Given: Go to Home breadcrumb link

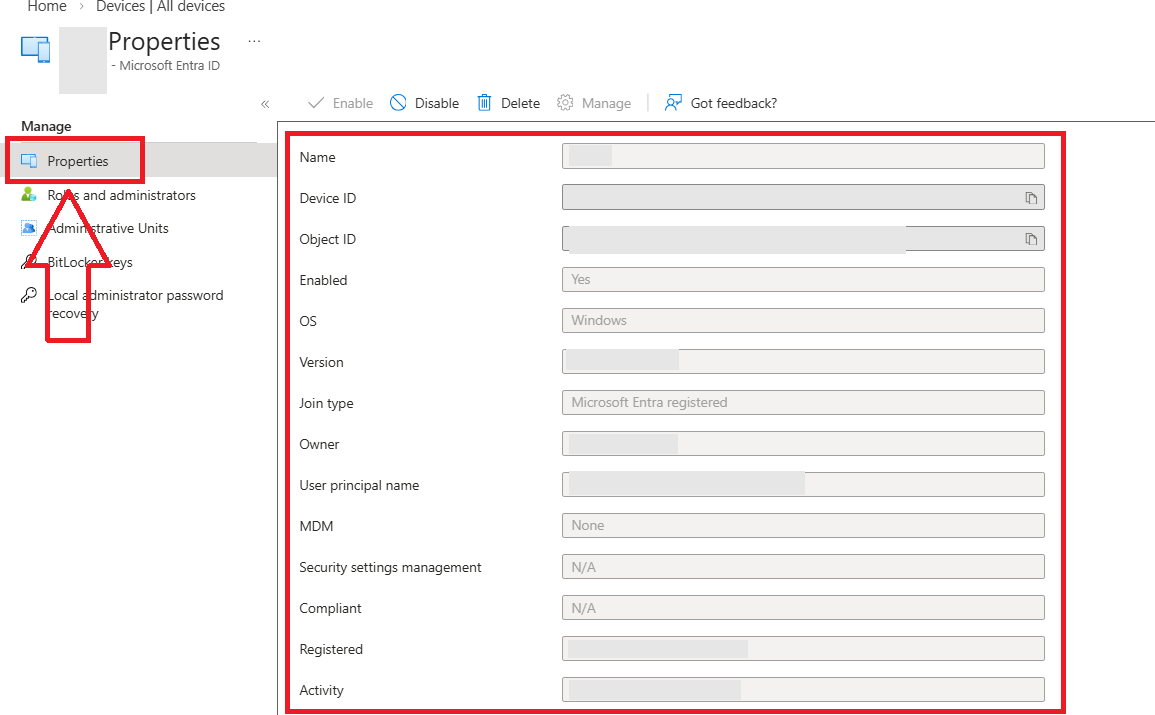Looking at the screenshot, I should tap(47, 7).
